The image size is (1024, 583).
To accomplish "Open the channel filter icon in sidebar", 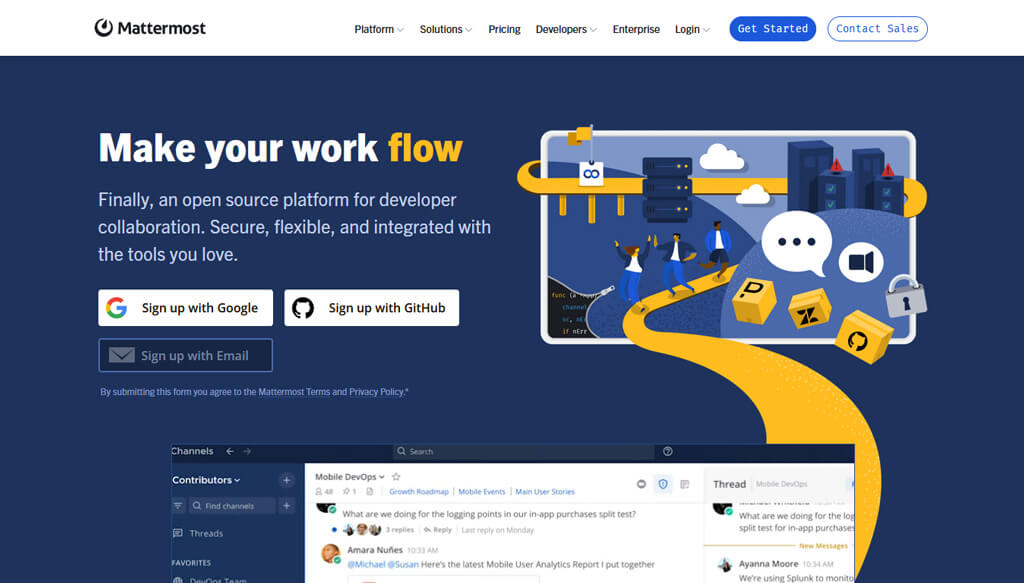I will [178, 506].
